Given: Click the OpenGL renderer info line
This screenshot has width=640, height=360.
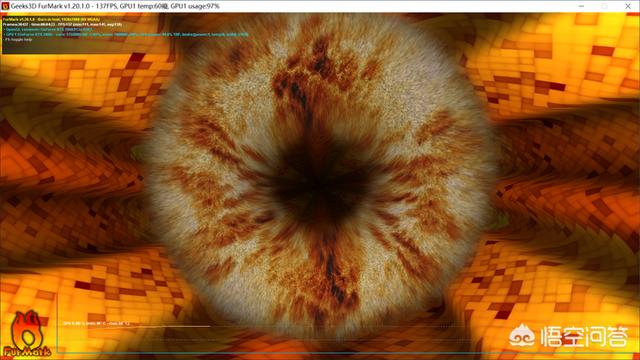Looking at the screenshot, I should point(48,29).
